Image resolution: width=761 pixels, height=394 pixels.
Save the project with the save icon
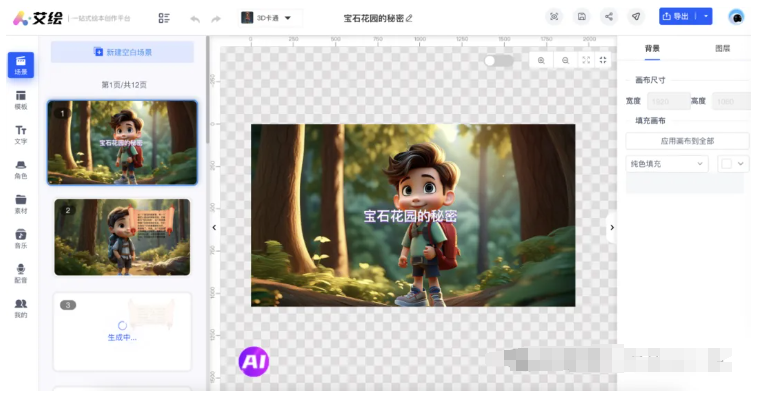click(x=581, y=17)
